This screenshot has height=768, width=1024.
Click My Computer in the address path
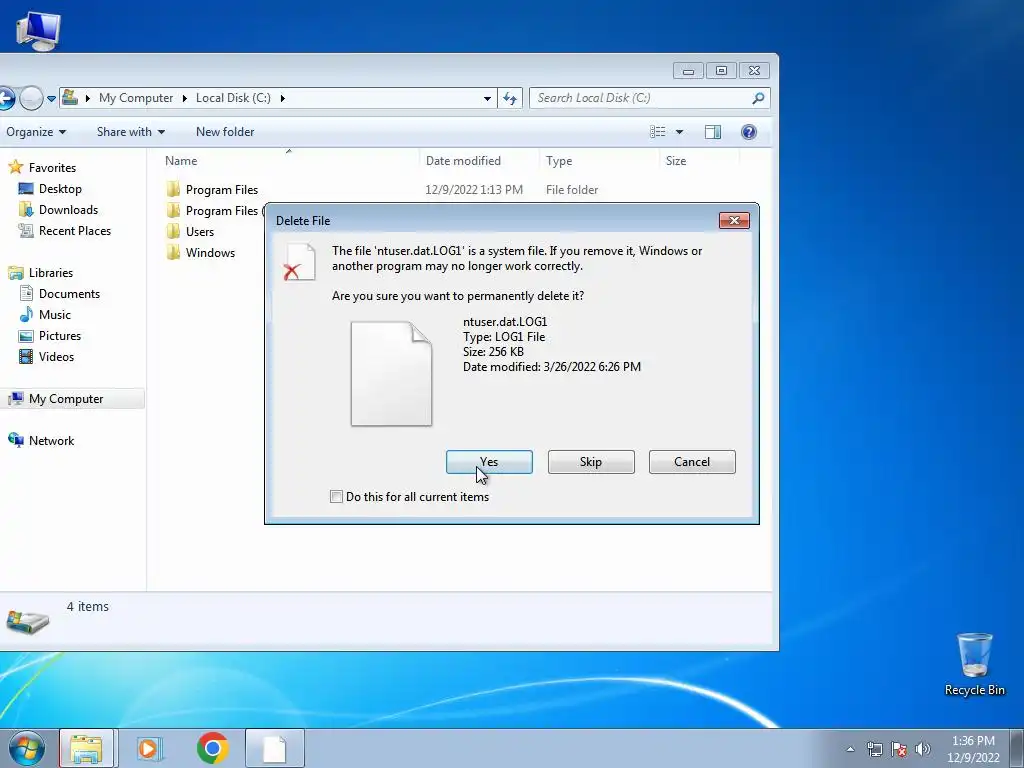[x=136, y=98]
